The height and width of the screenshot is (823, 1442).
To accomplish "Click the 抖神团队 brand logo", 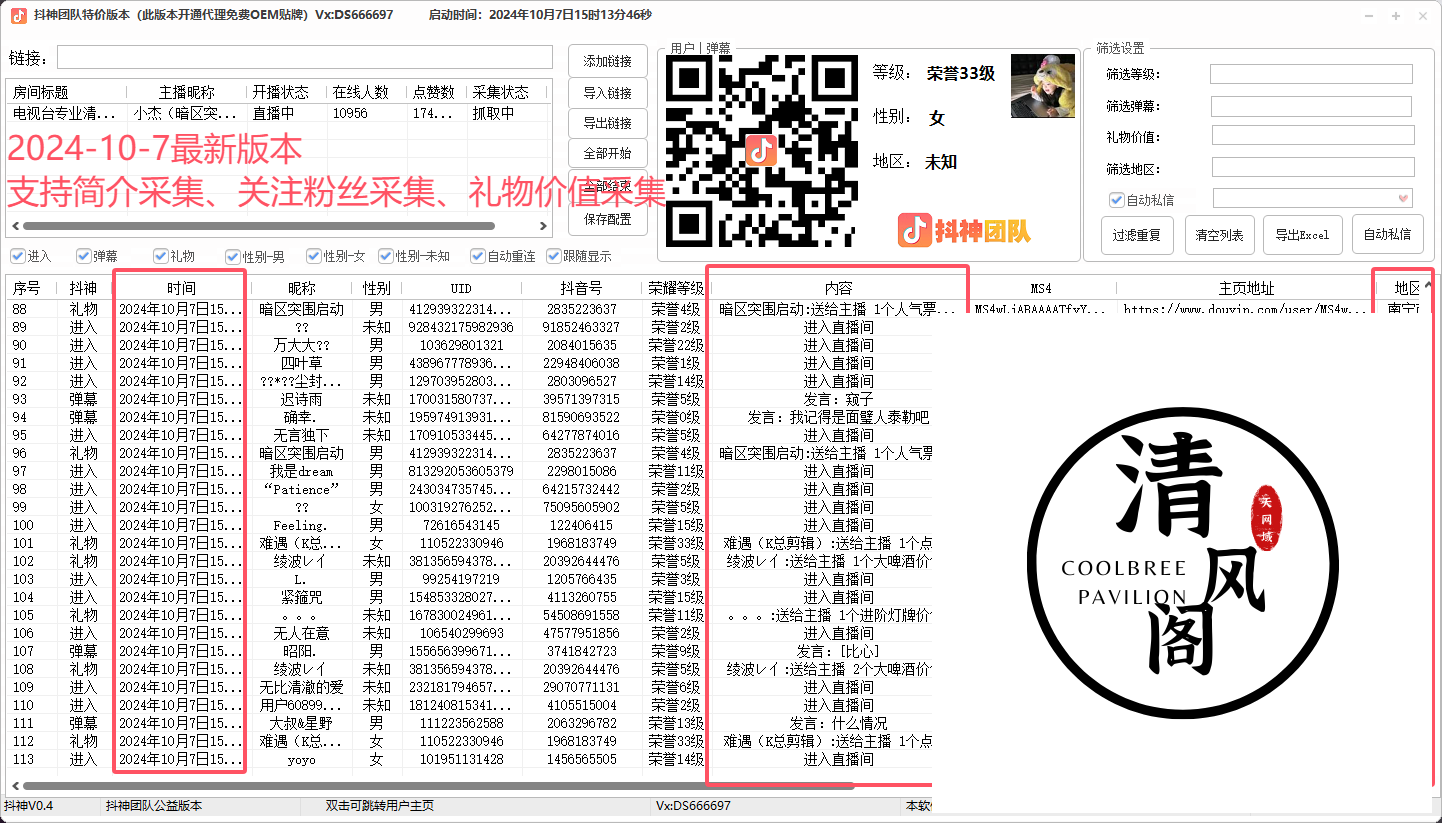I will pos(963,231).
